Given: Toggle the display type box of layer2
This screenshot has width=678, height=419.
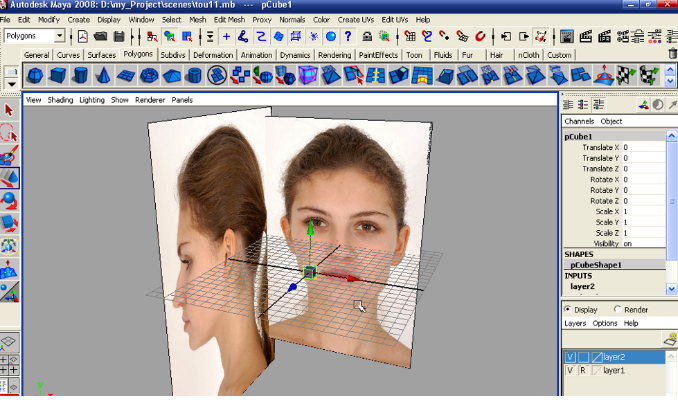Looking at the screenshot, I should tap(583, 357).
